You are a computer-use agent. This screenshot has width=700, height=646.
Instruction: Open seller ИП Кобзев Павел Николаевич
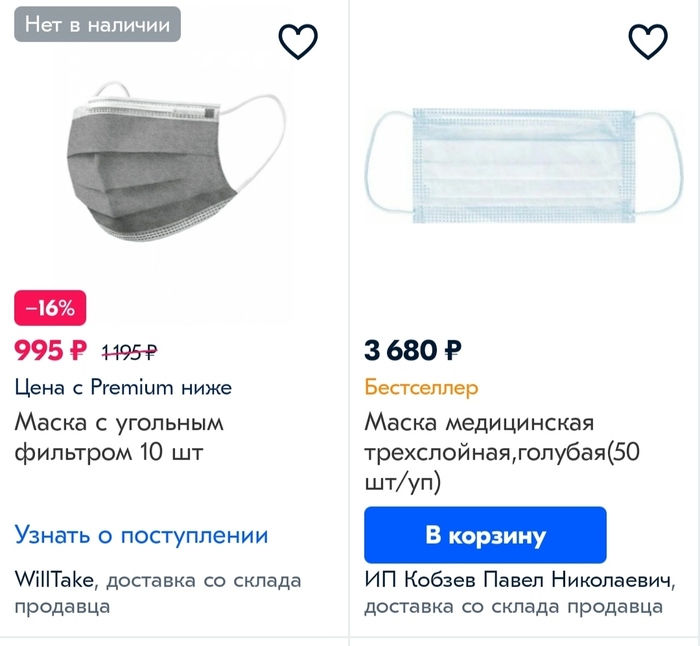(517, 581)
